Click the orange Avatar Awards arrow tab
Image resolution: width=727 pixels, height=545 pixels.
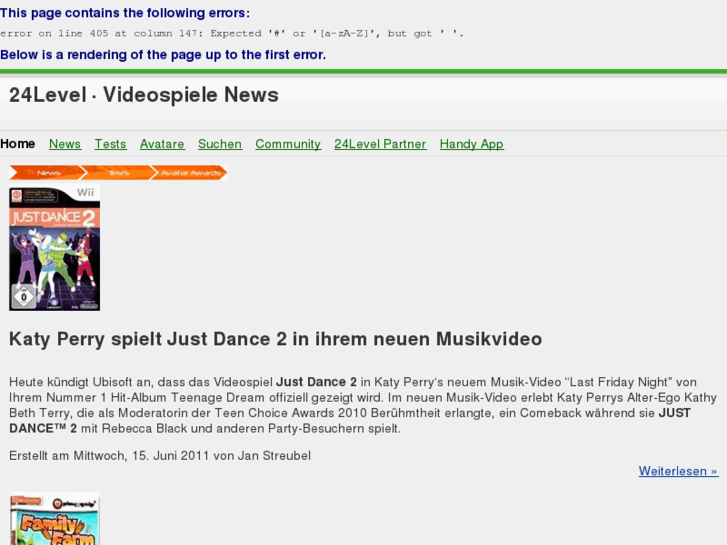pyautogui.click(x=190, y=173)
